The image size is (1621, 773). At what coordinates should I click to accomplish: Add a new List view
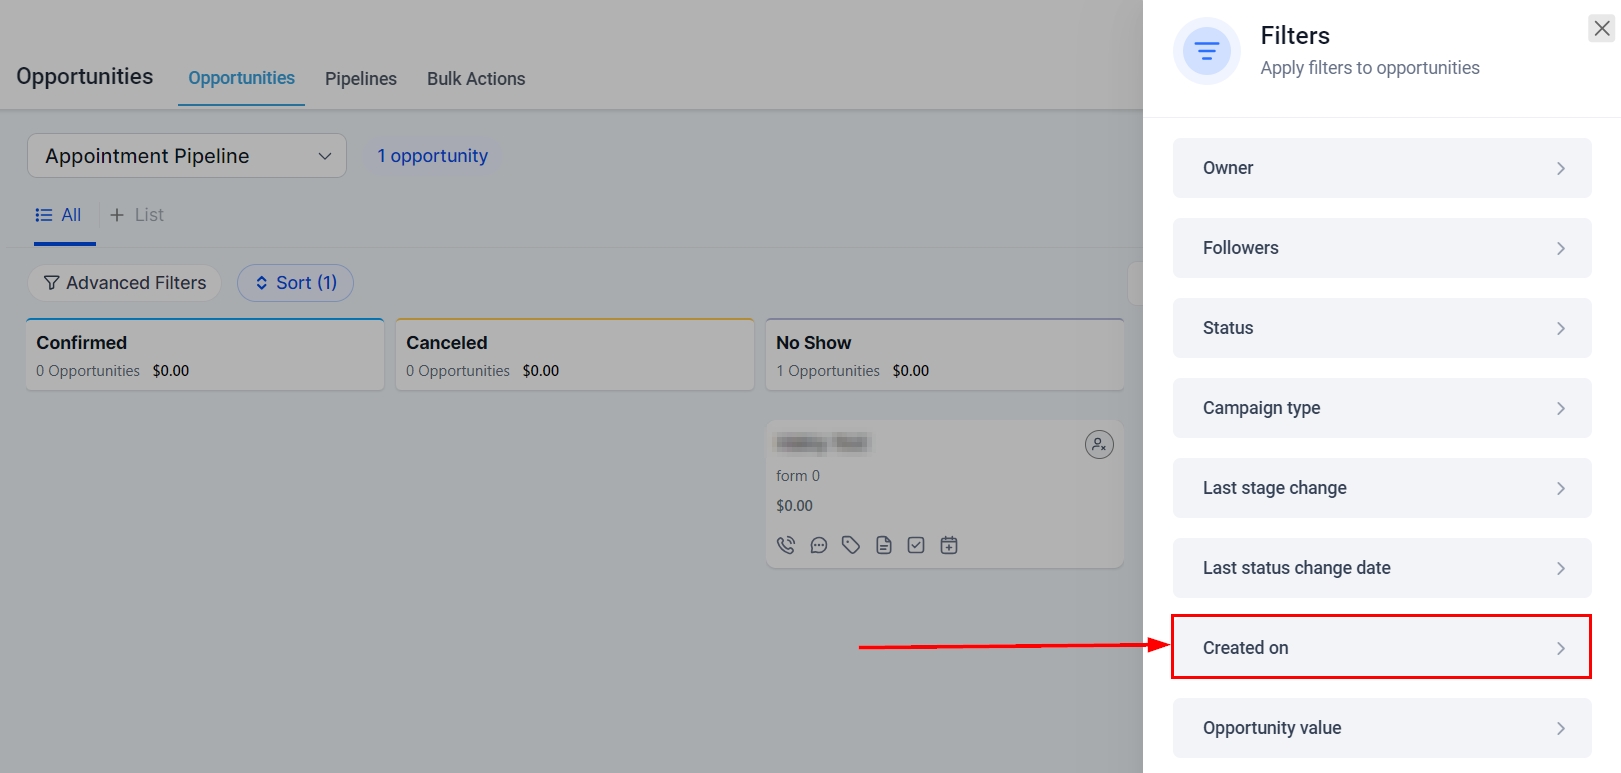pos(137,215)
